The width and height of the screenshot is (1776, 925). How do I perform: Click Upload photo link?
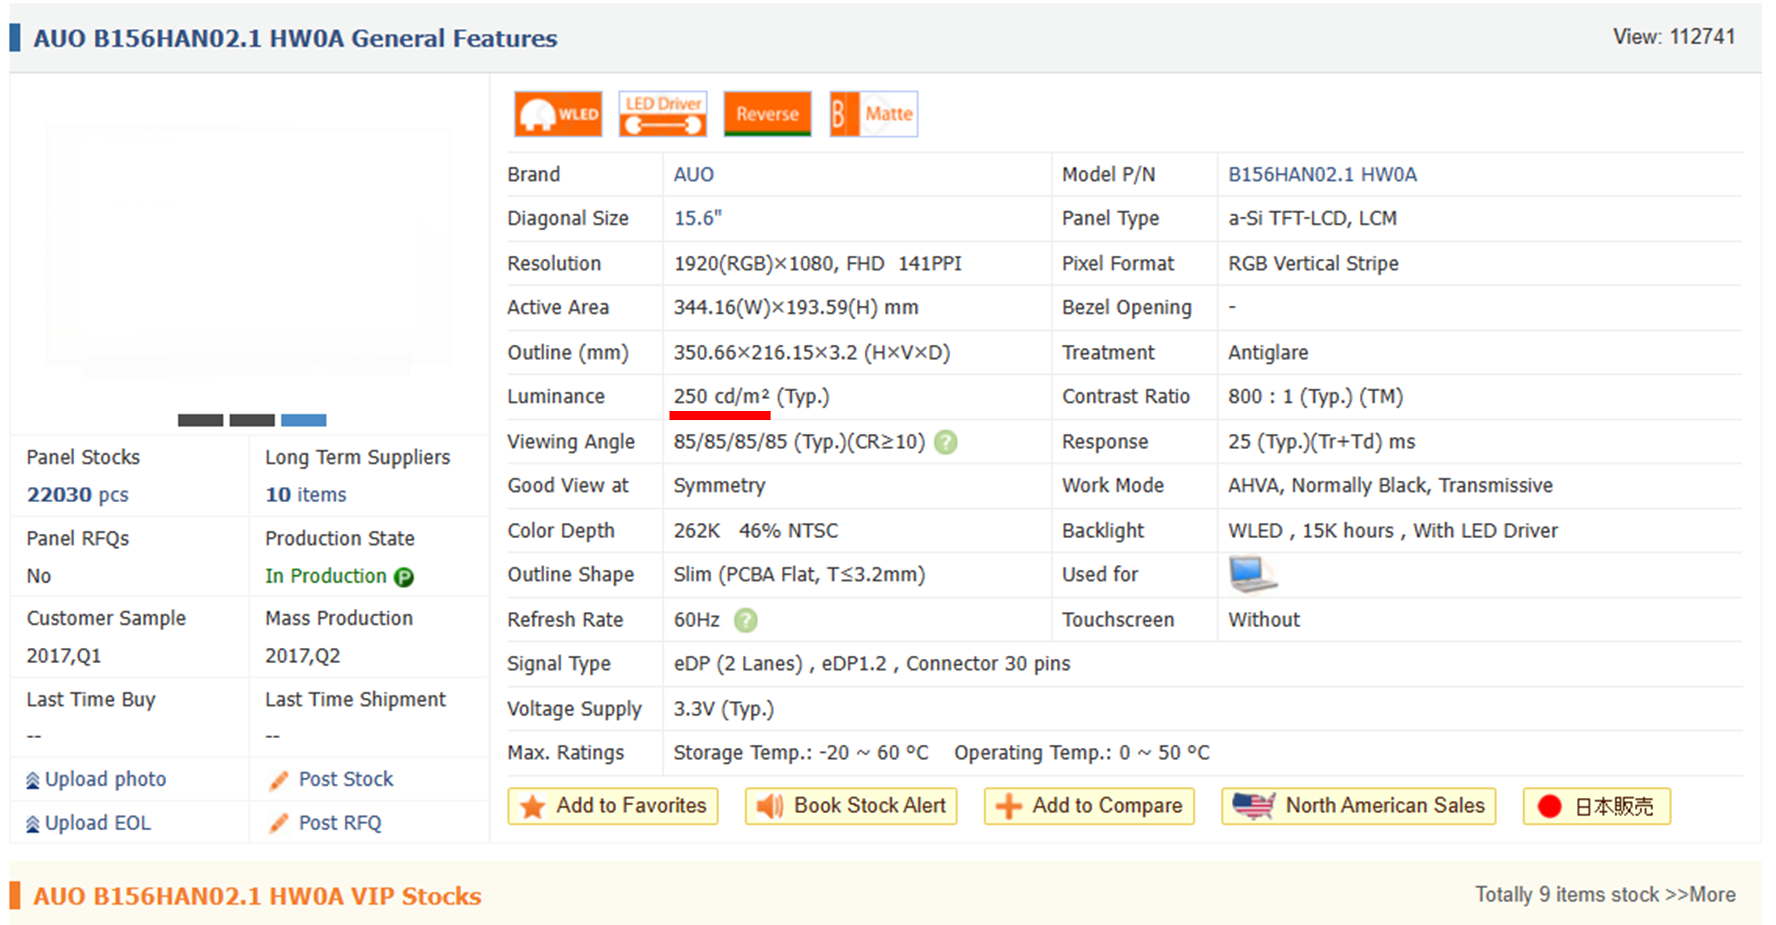coord(106,779)
